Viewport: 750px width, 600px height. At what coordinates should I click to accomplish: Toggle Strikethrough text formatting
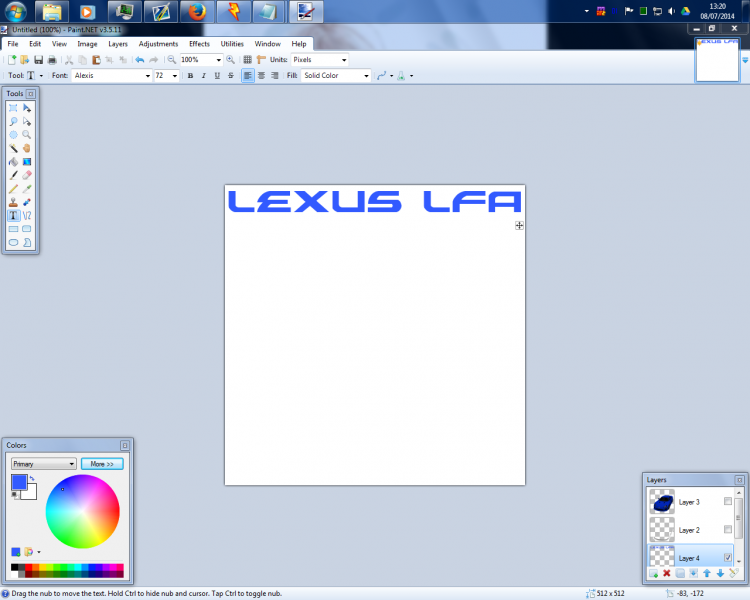pyautogui.click(x=231, y=76)
